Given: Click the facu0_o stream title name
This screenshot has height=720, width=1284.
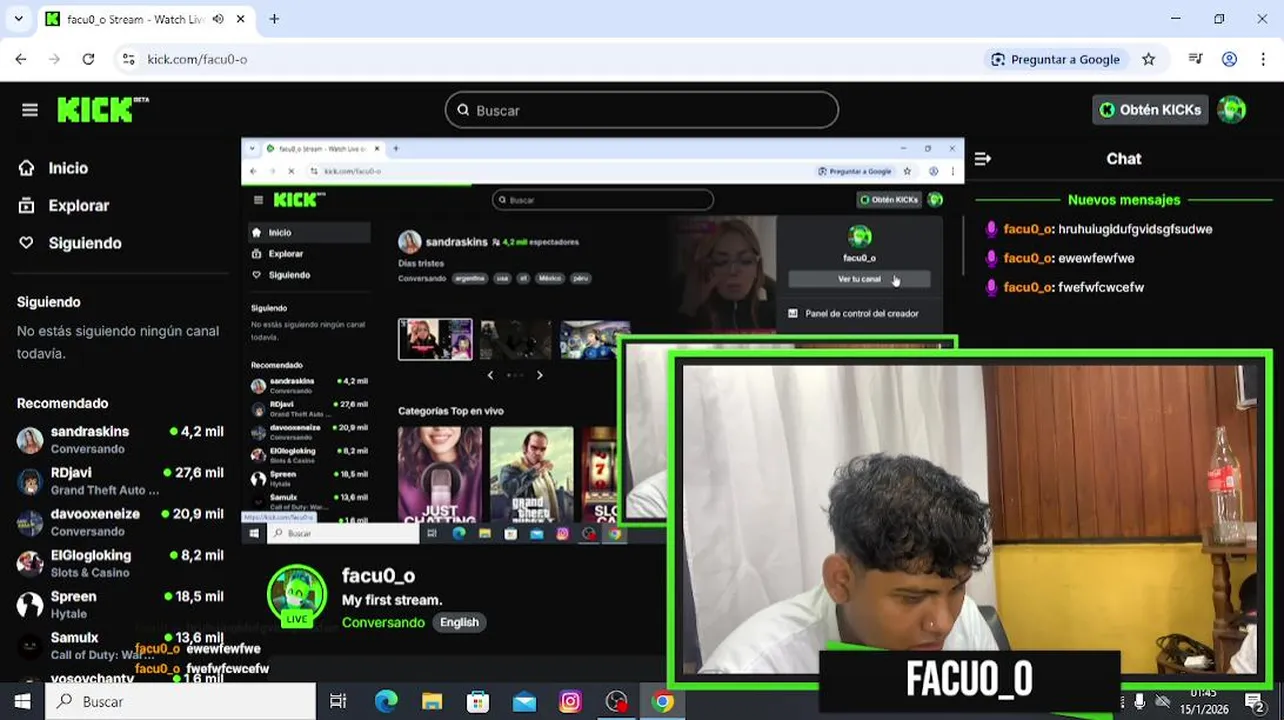Looking at the screenshot, I should tap(378, 575).
